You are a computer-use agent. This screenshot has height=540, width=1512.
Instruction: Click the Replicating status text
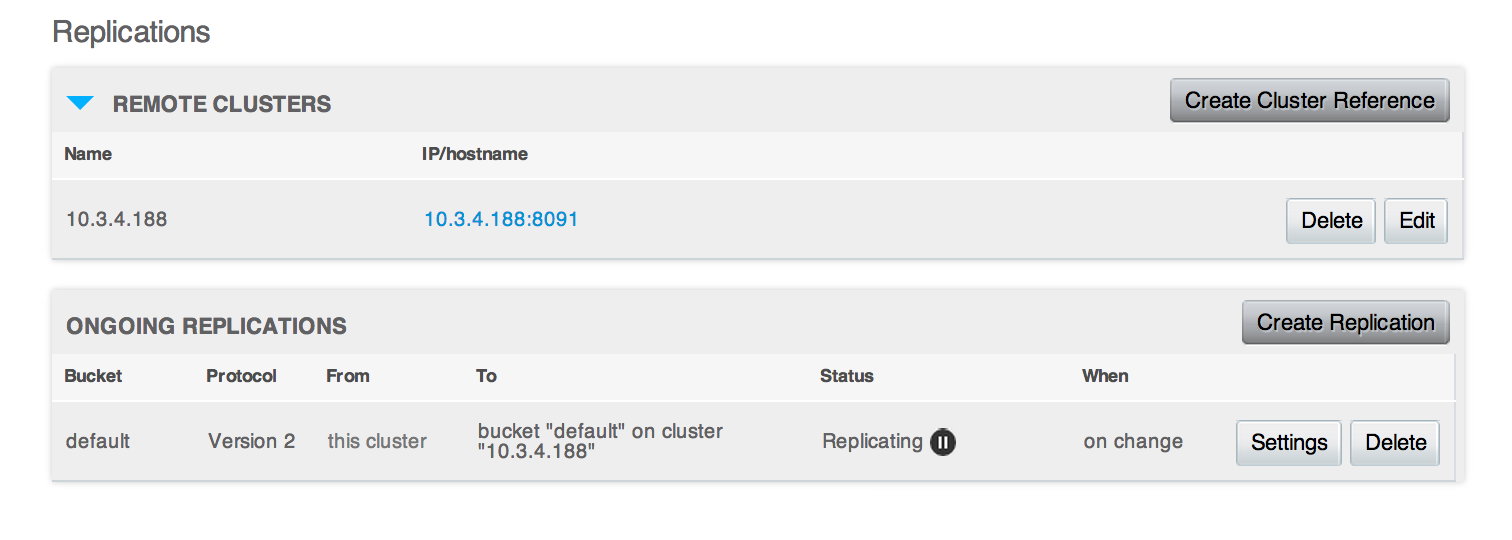pos(872,441)
